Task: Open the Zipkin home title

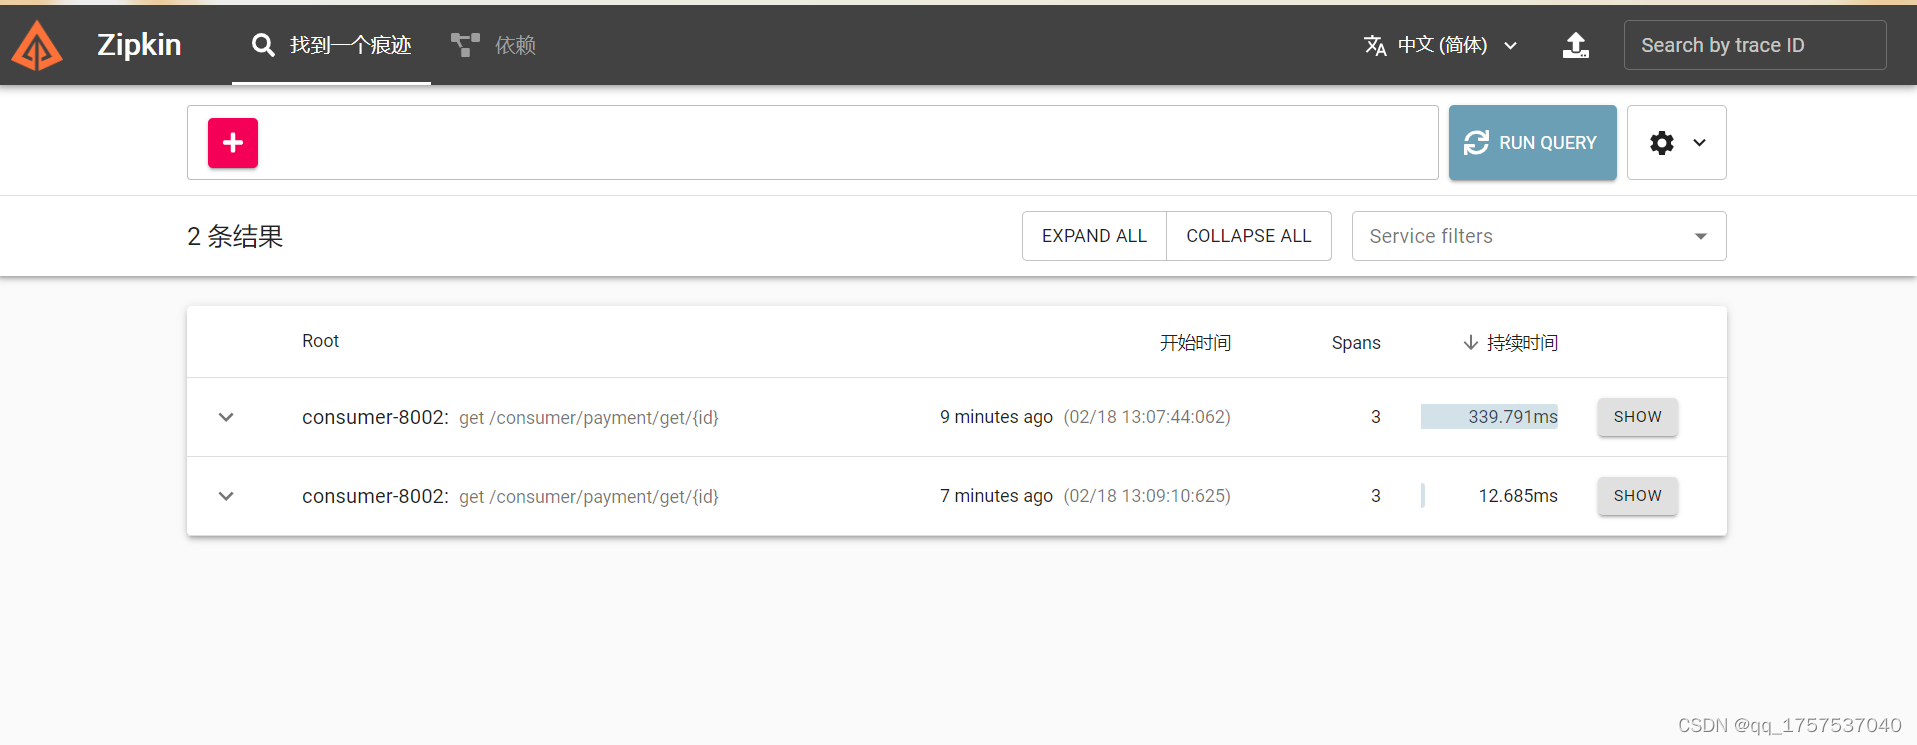Action: 139,45
